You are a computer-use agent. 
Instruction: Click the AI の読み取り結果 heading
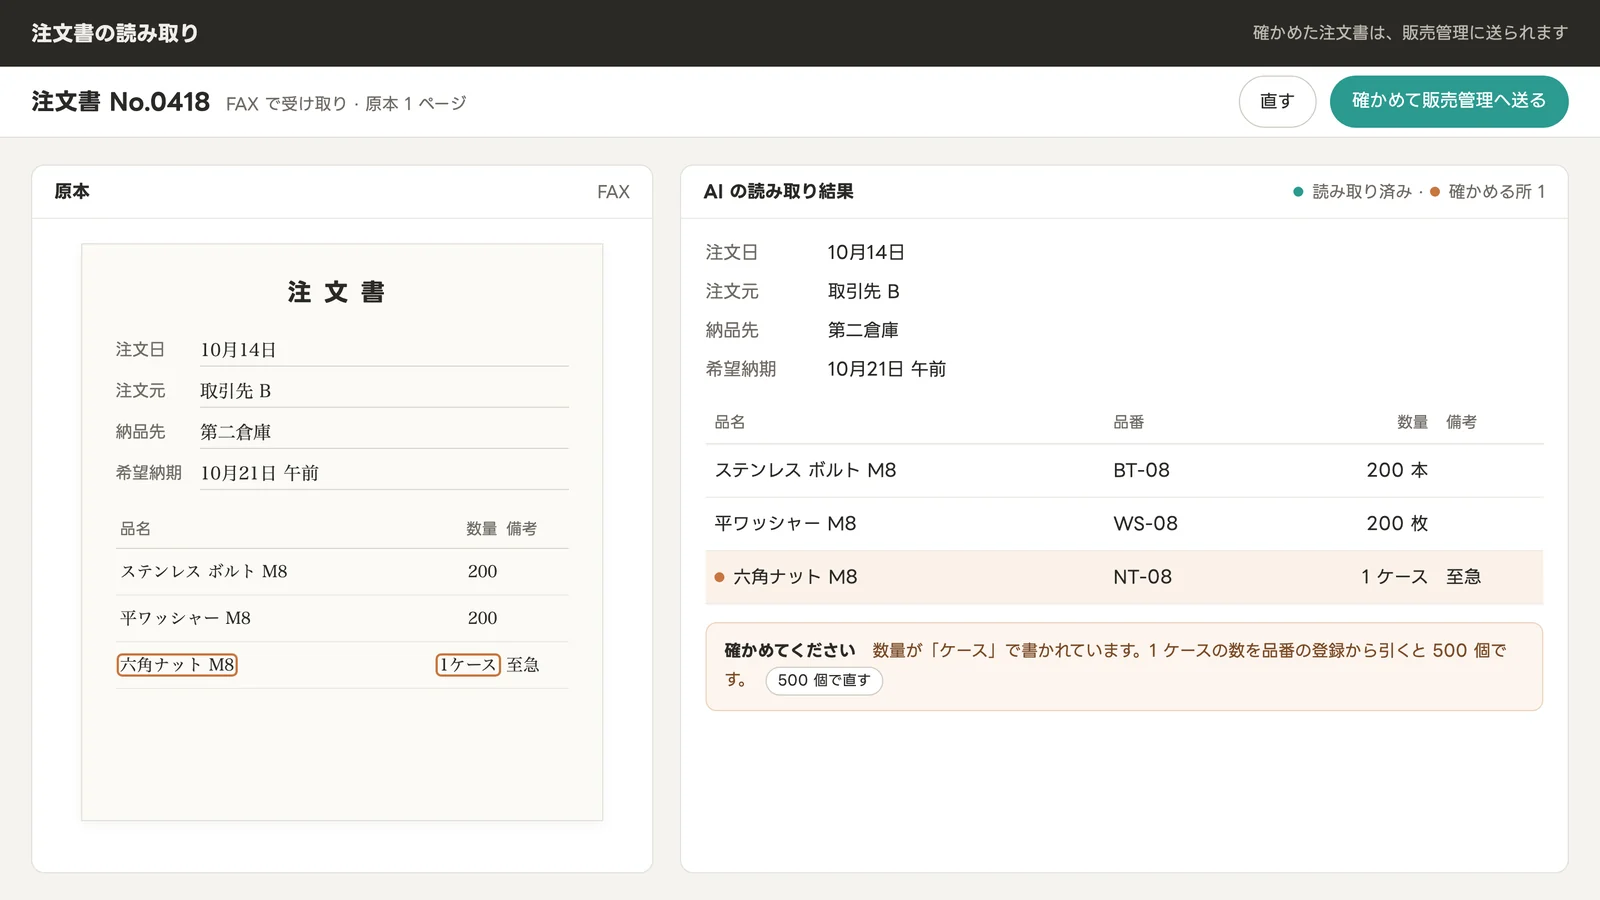(x=778, y=192)
